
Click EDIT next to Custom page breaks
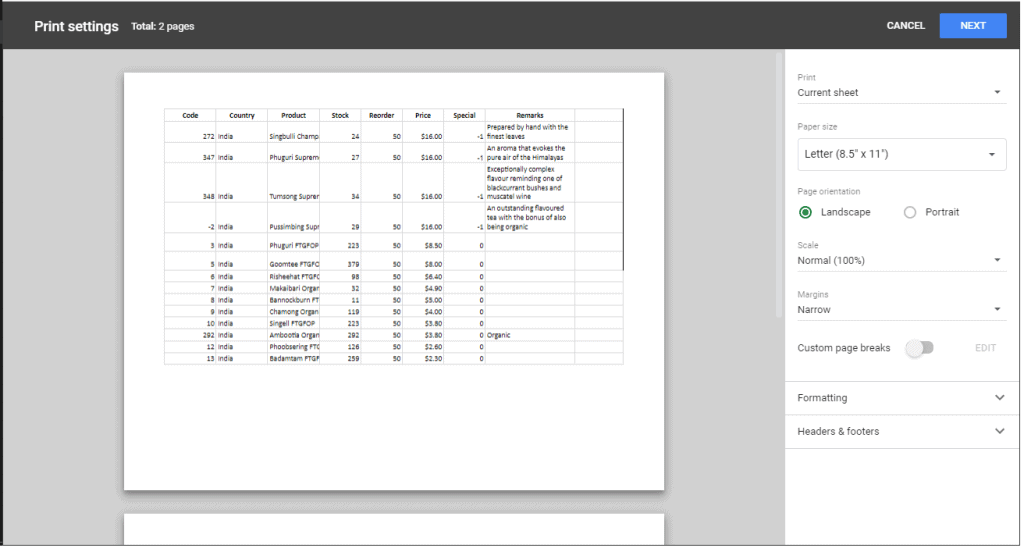[x=985, y=348]
